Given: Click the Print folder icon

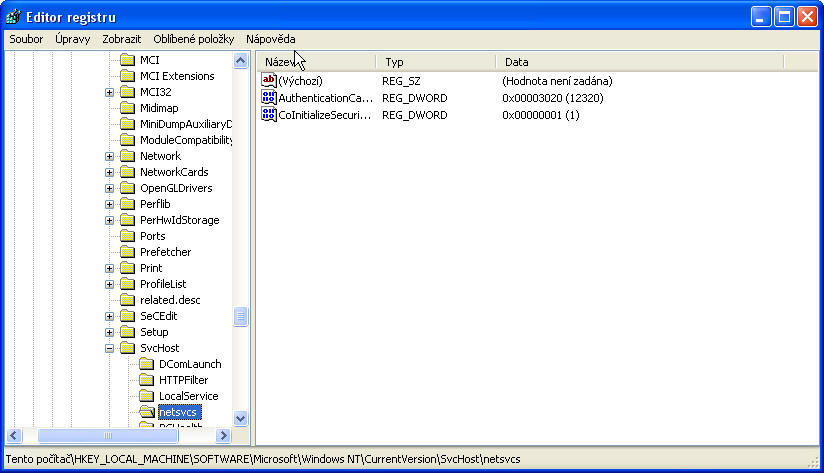Looking at the screenshot, I should (x=127, y=268).
